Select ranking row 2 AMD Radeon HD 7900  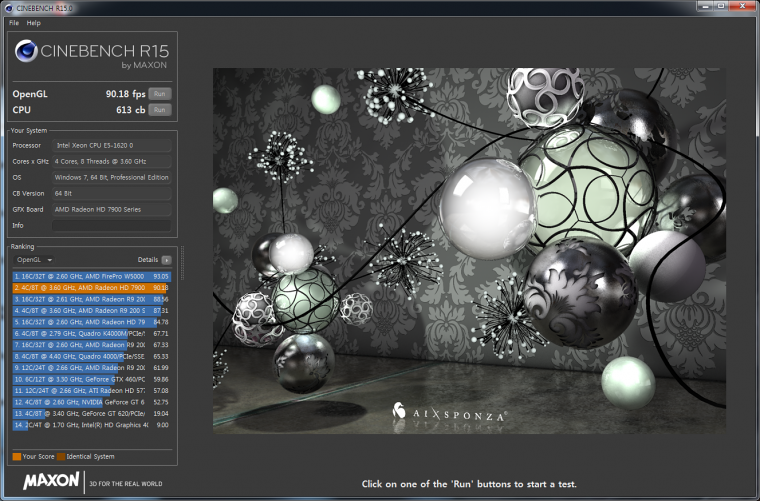pyautogui.click(x=92, y=288)
